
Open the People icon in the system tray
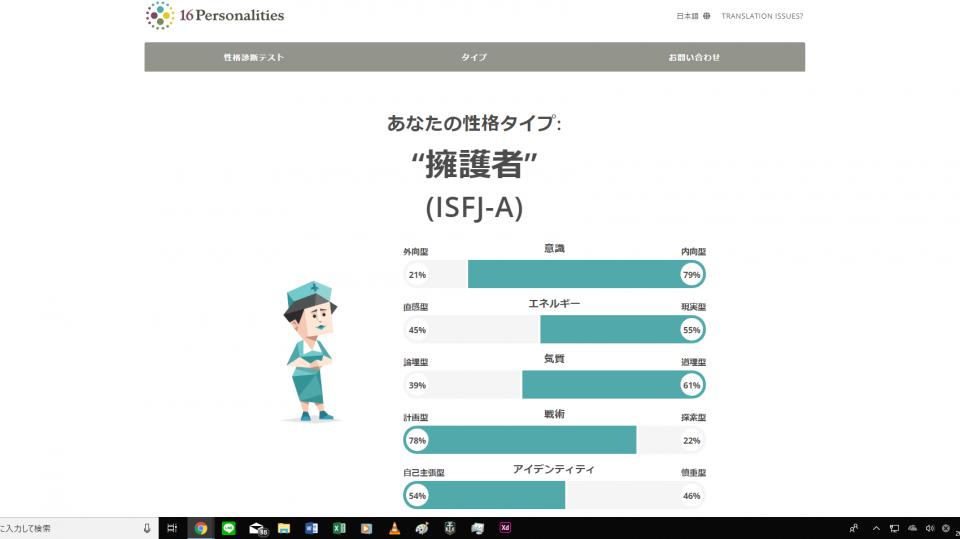point(854,528)
